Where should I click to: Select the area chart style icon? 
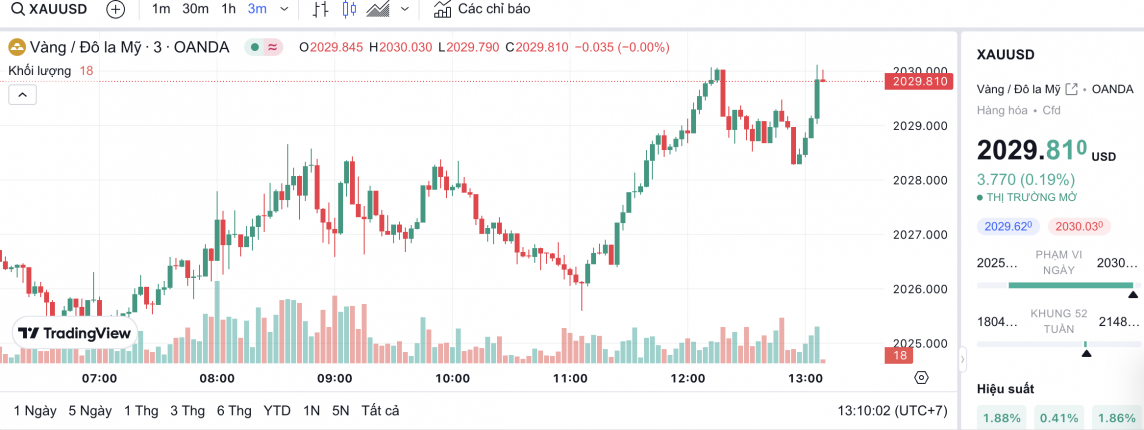378,10
